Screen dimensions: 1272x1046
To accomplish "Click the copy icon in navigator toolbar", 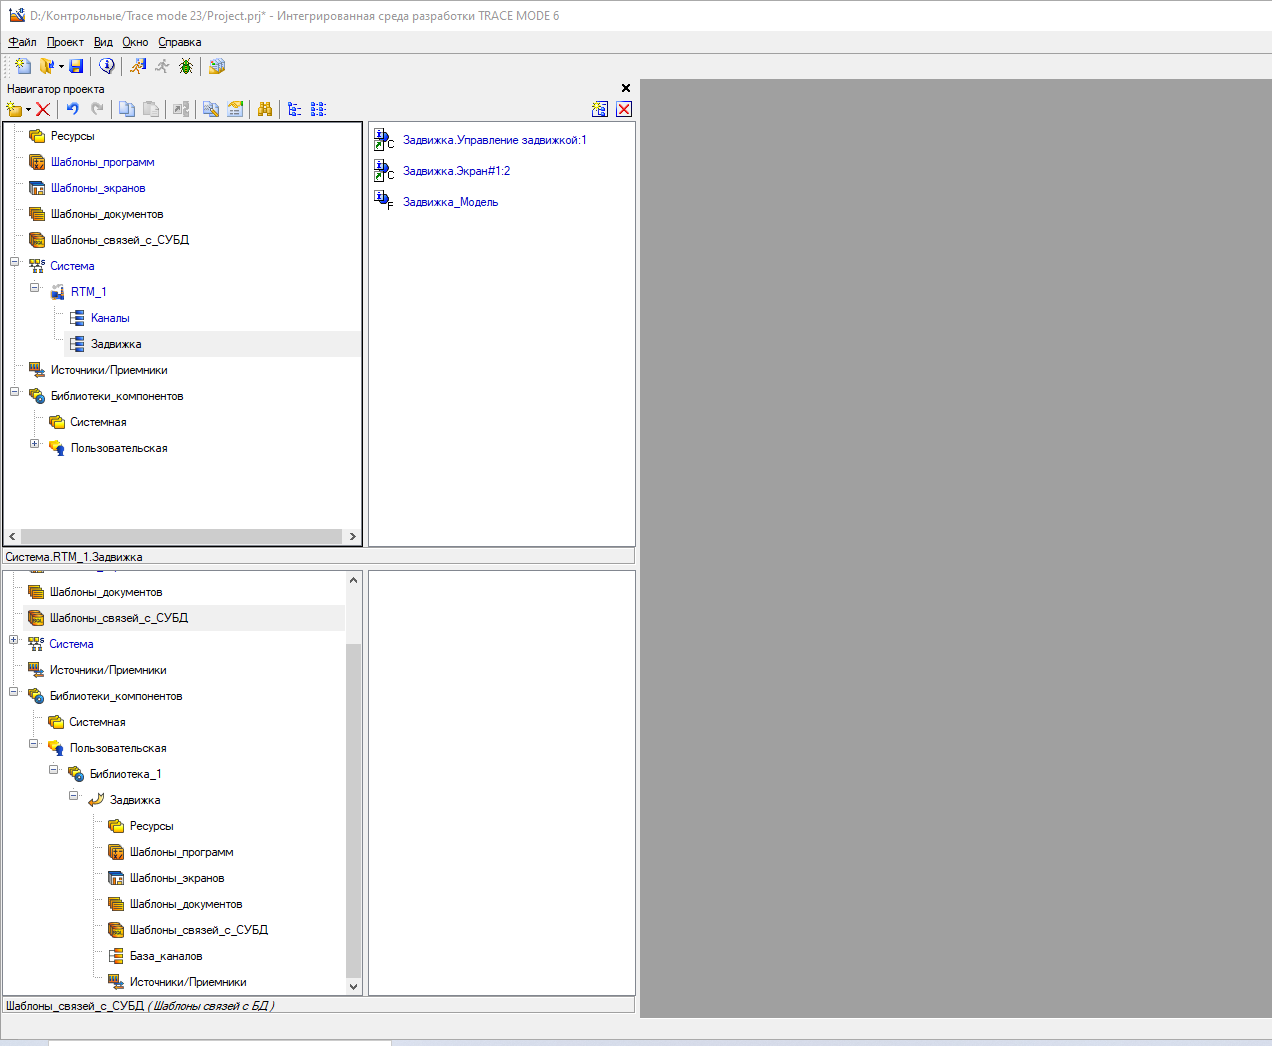I will coord(127,109).
